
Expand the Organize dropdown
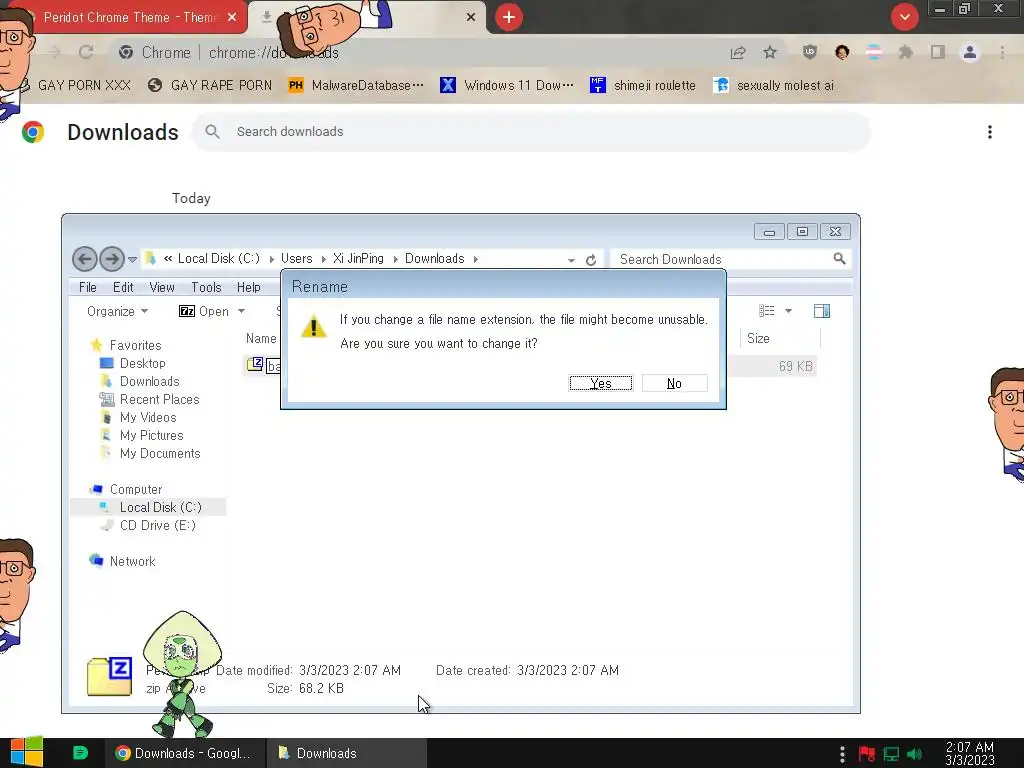click(x=117, y=312)
